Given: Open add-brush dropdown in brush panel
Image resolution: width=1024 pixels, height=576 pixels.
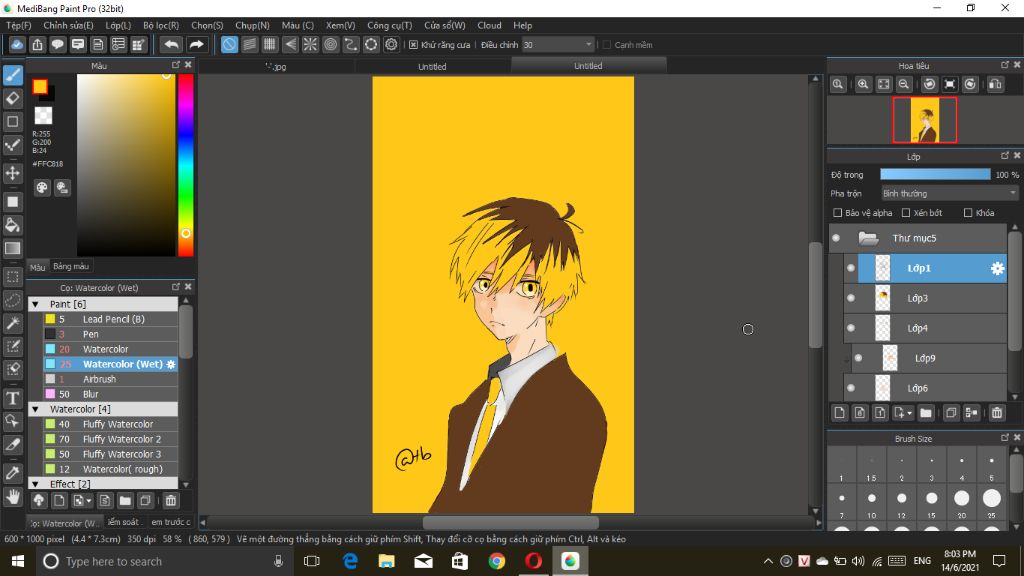Looking at the screenshot, I should tap(88, 501).
